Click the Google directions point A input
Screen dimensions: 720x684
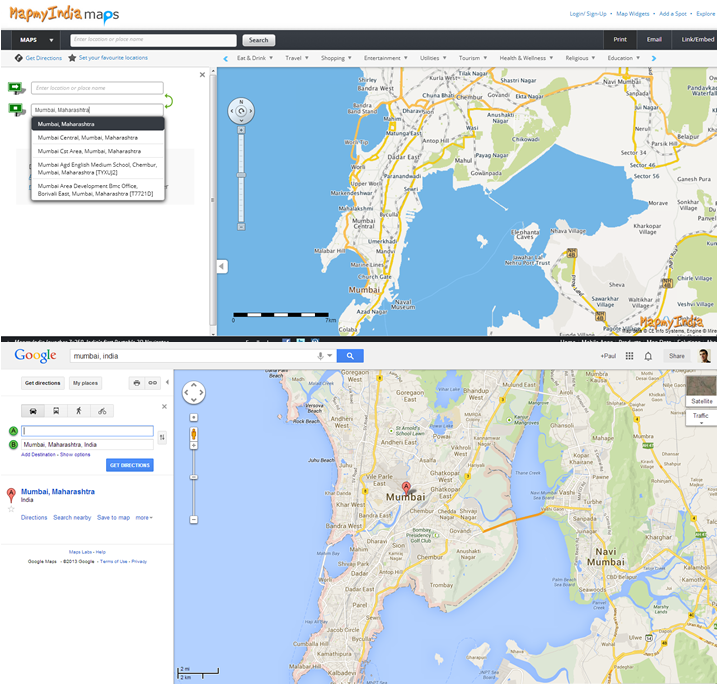click(x=87, y=431)
